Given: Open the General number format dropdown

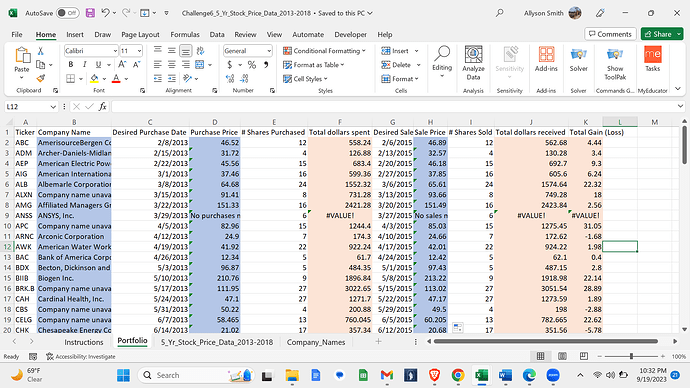Looking at the screenshot, I should click(x=268, y=51).
